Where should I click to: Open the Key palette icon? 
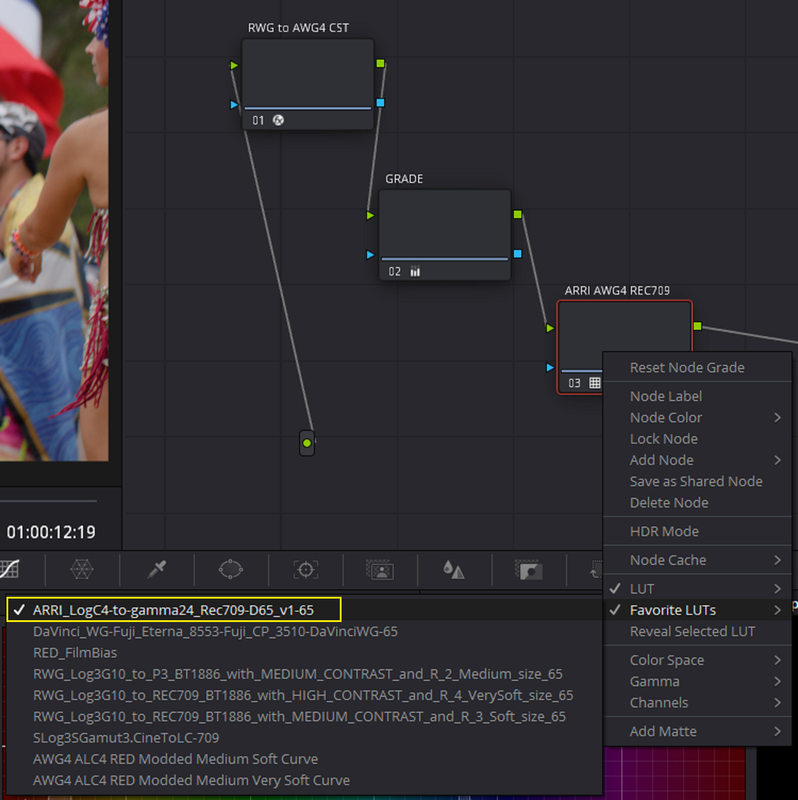[x=529, y=569]
